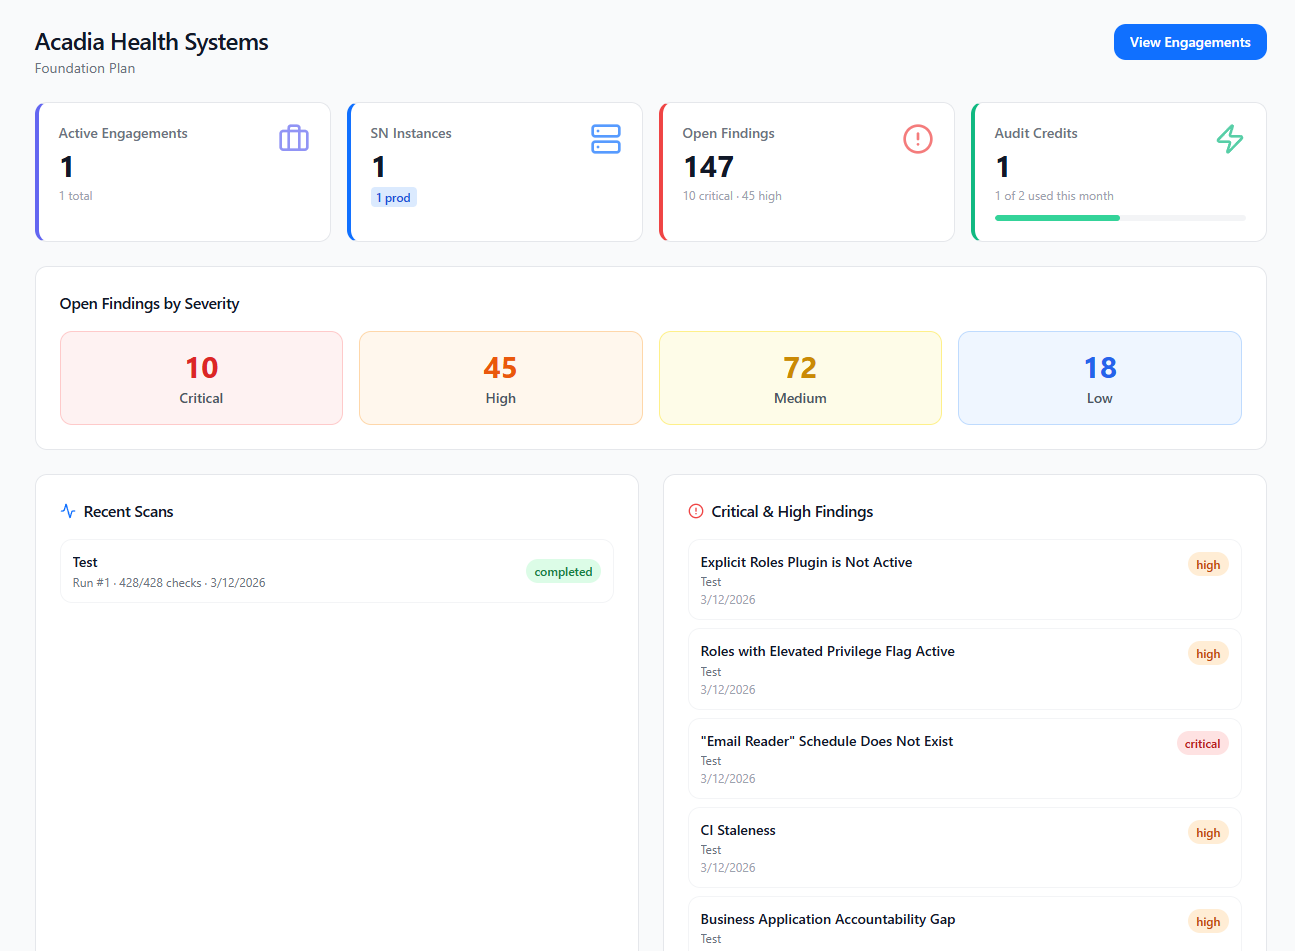Click the server icon in SN Instances
Screen dimensions: 1295x951
tap(606, 139)
